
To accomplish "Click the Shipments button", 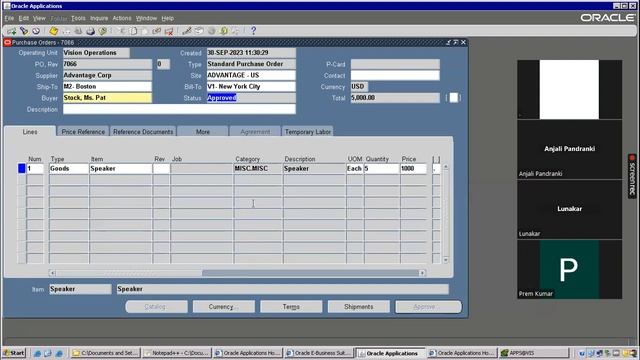I will click(x=358, y=307).
